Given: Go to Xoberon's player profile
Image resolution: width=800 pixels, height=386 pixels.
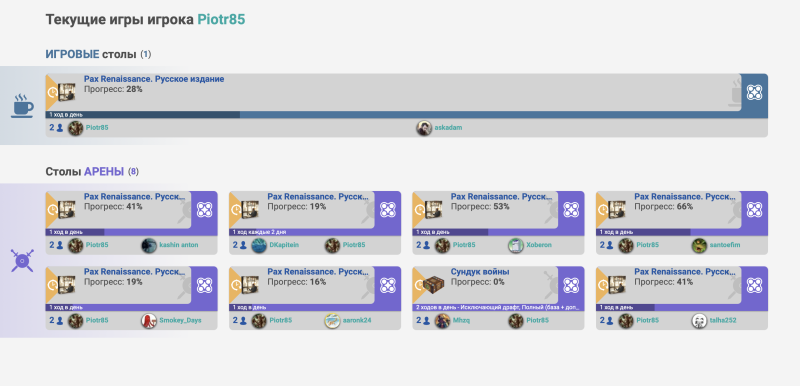Looking at the screenshot, I should point(539,245).
